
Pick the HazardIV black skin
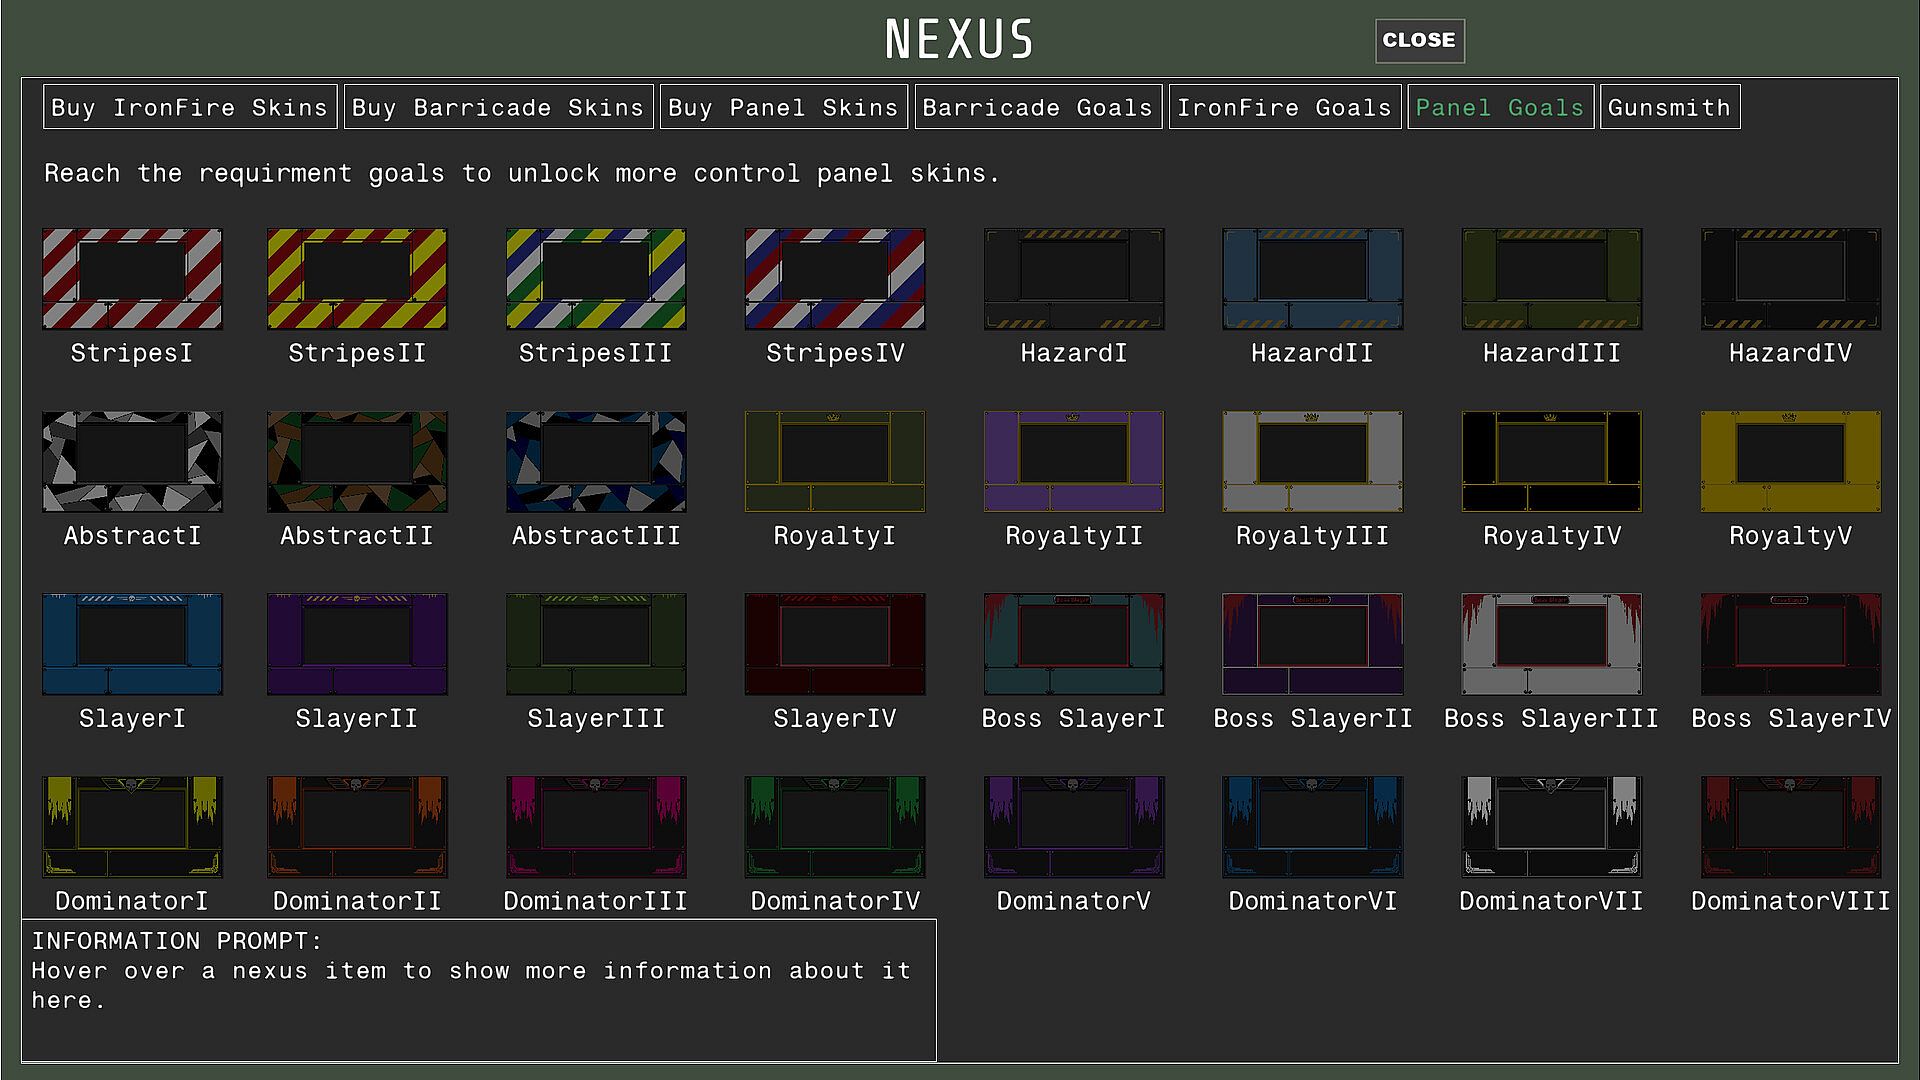tap(1791, 279)
